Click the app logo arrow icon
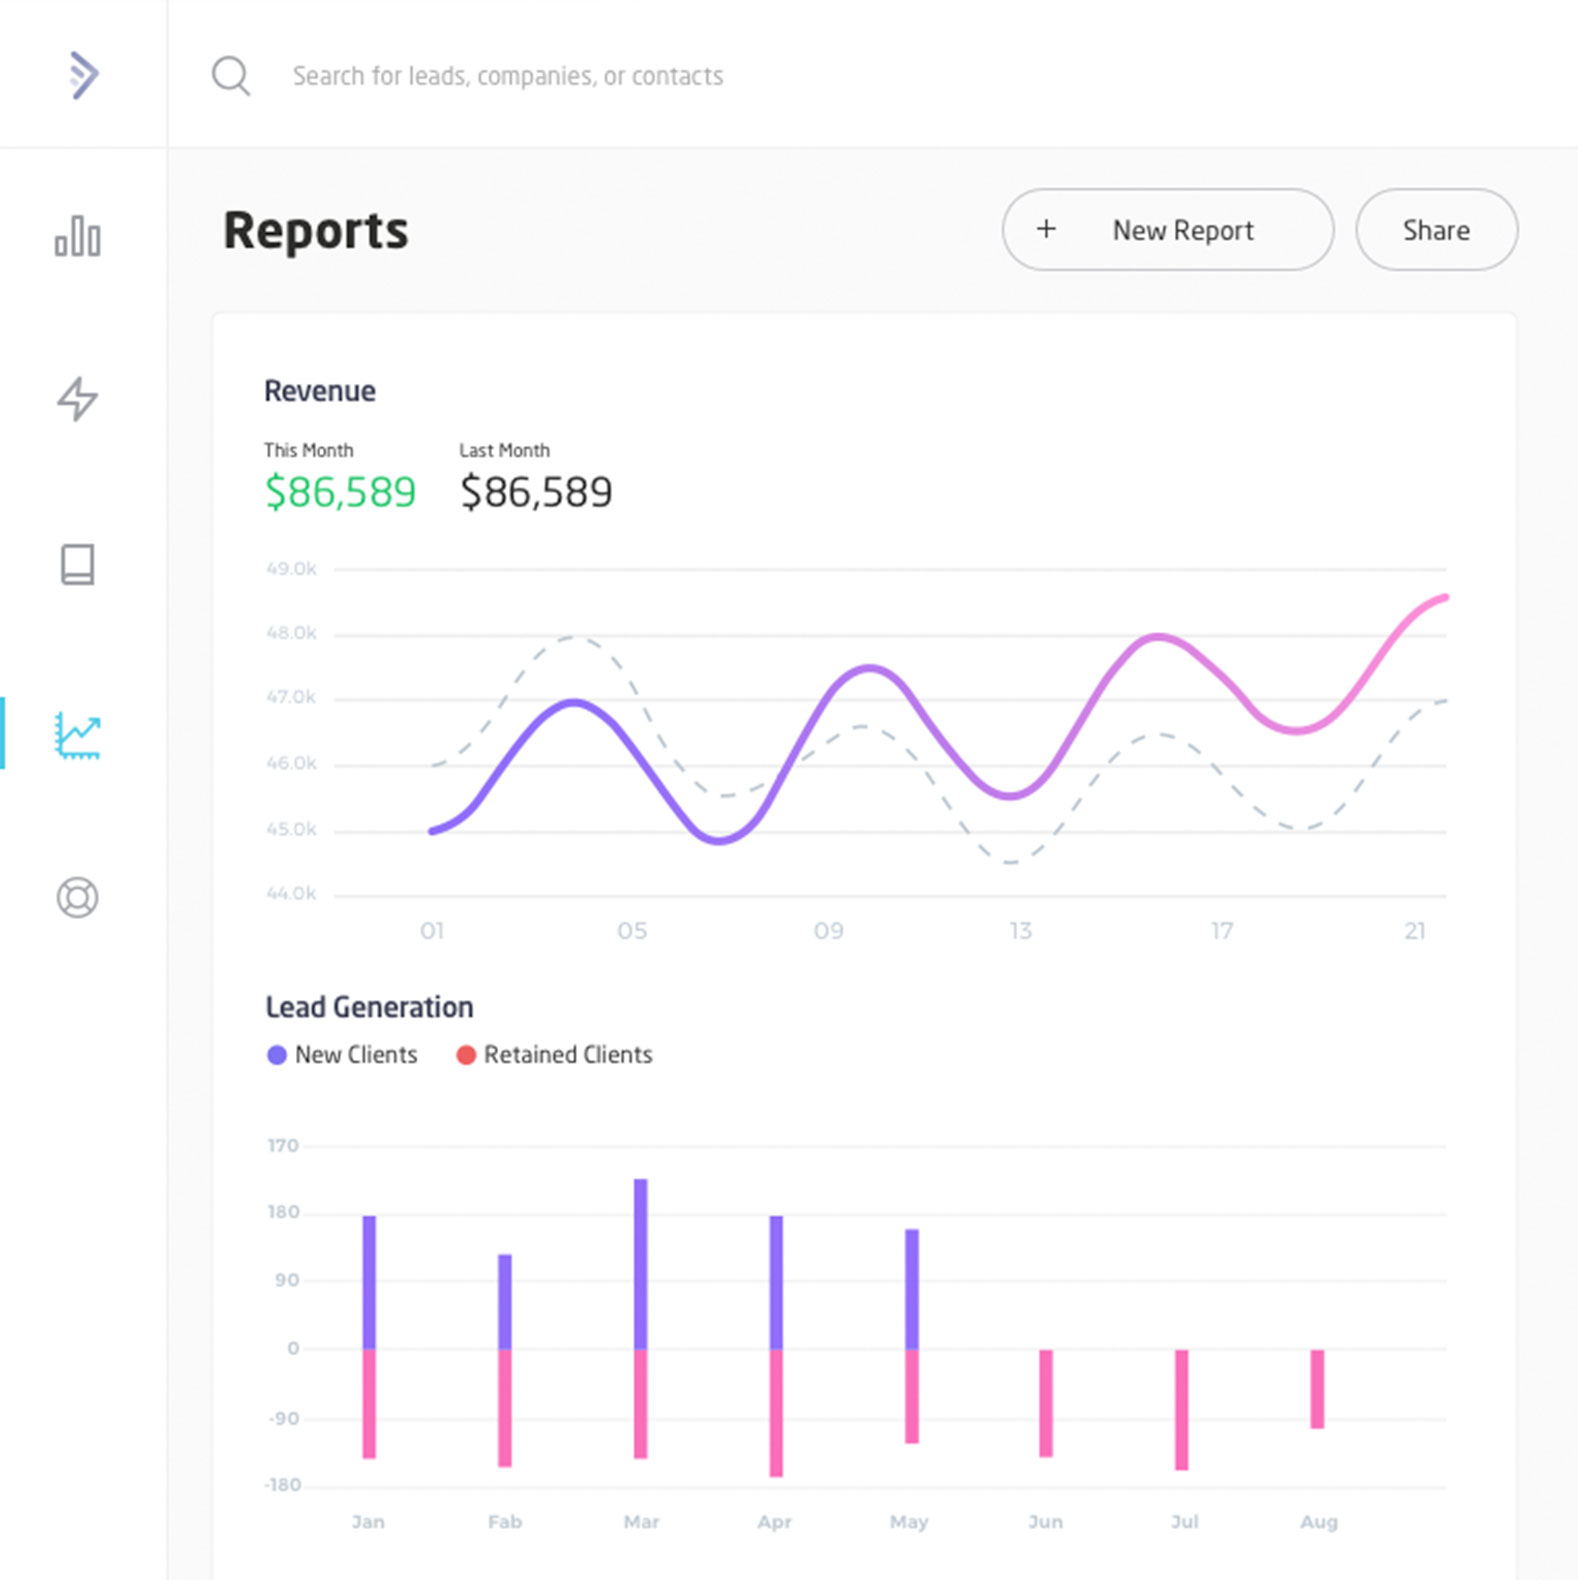Image resolution: width=1578 pixels, height=1580 pixels. pyautogui.click(x=83, y=75)
